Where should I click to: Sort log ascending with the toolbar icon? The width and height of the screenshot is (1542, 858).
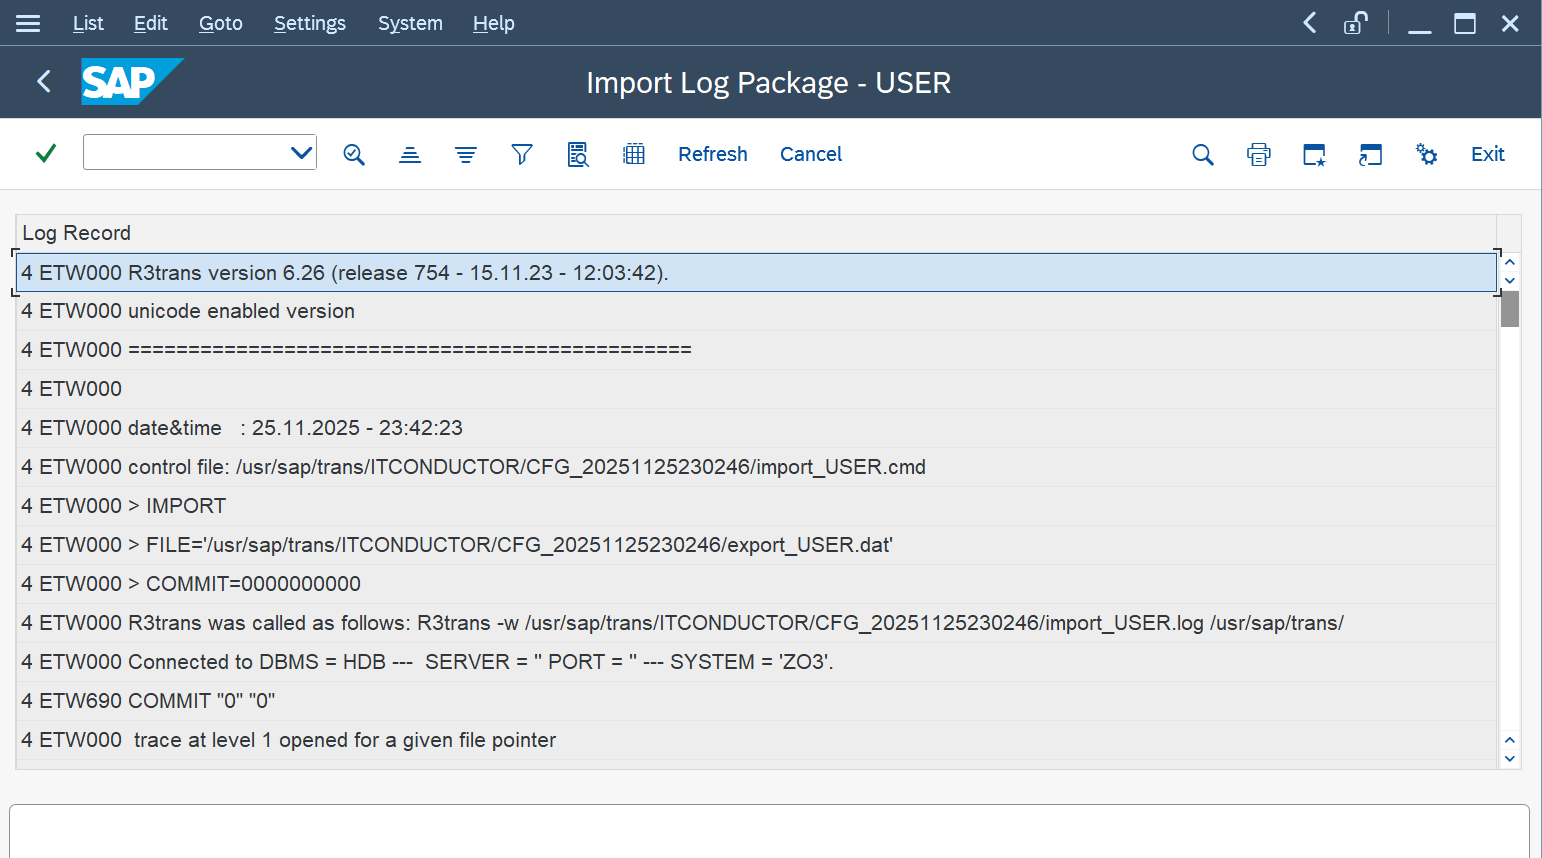click(x=410, y=154)
